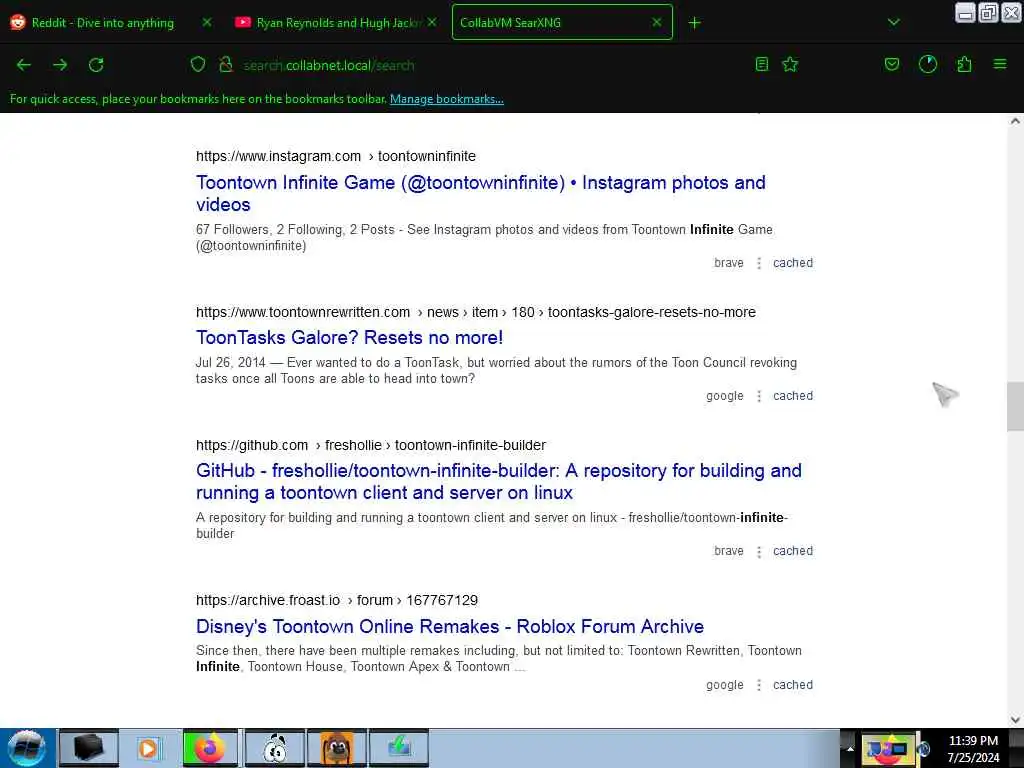Open the Firefox account circle icon
This screenshot has width=1024, height=768.
(x=927, y=64)
